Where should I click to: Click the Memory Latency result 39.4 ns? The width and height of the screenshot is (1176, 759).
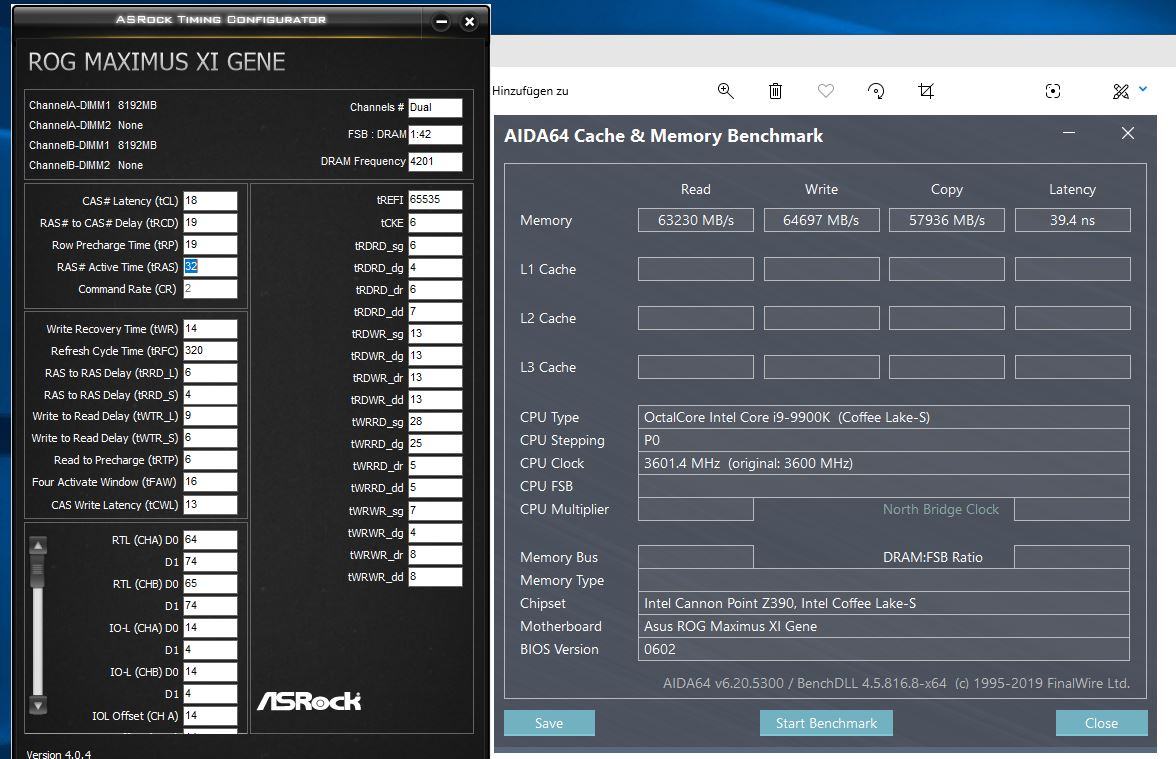pos(1072,220)
